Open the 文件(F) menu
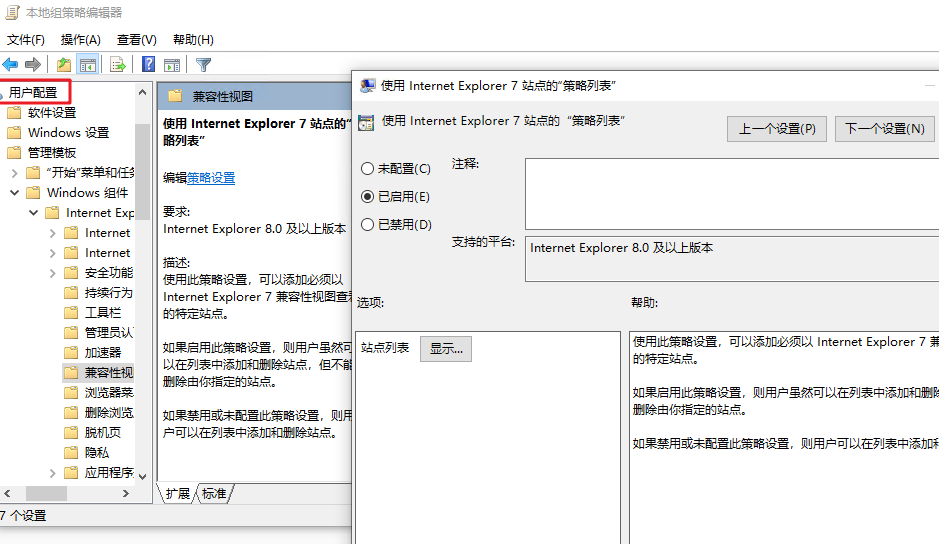 [x=26, y=40]
